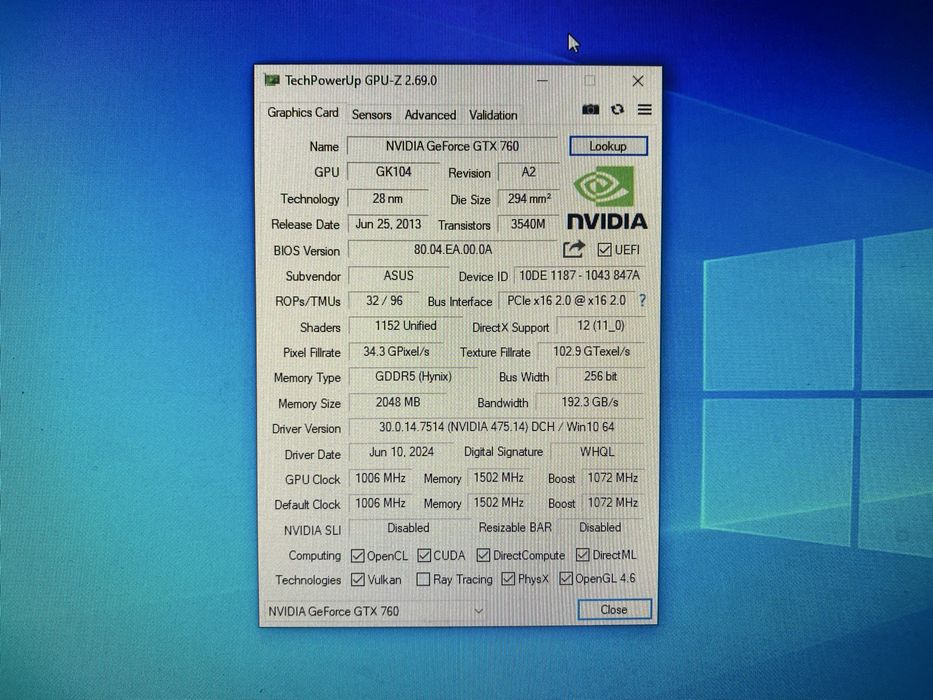
Task: Click the Subvendor field ASUS
Action: pyautogui.click(x=398, y=276)
